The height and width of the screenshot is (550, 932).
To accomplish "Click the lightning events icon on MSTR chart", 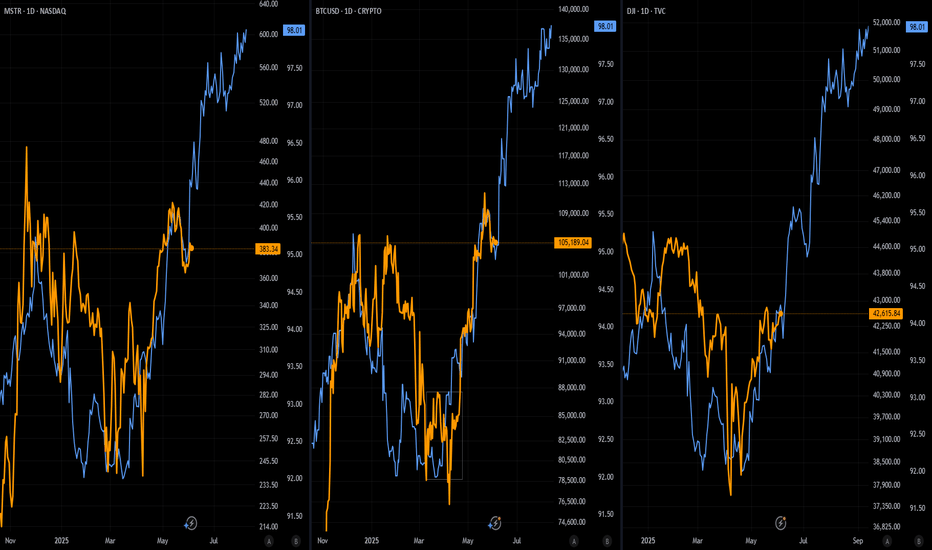I will [191, 523].
